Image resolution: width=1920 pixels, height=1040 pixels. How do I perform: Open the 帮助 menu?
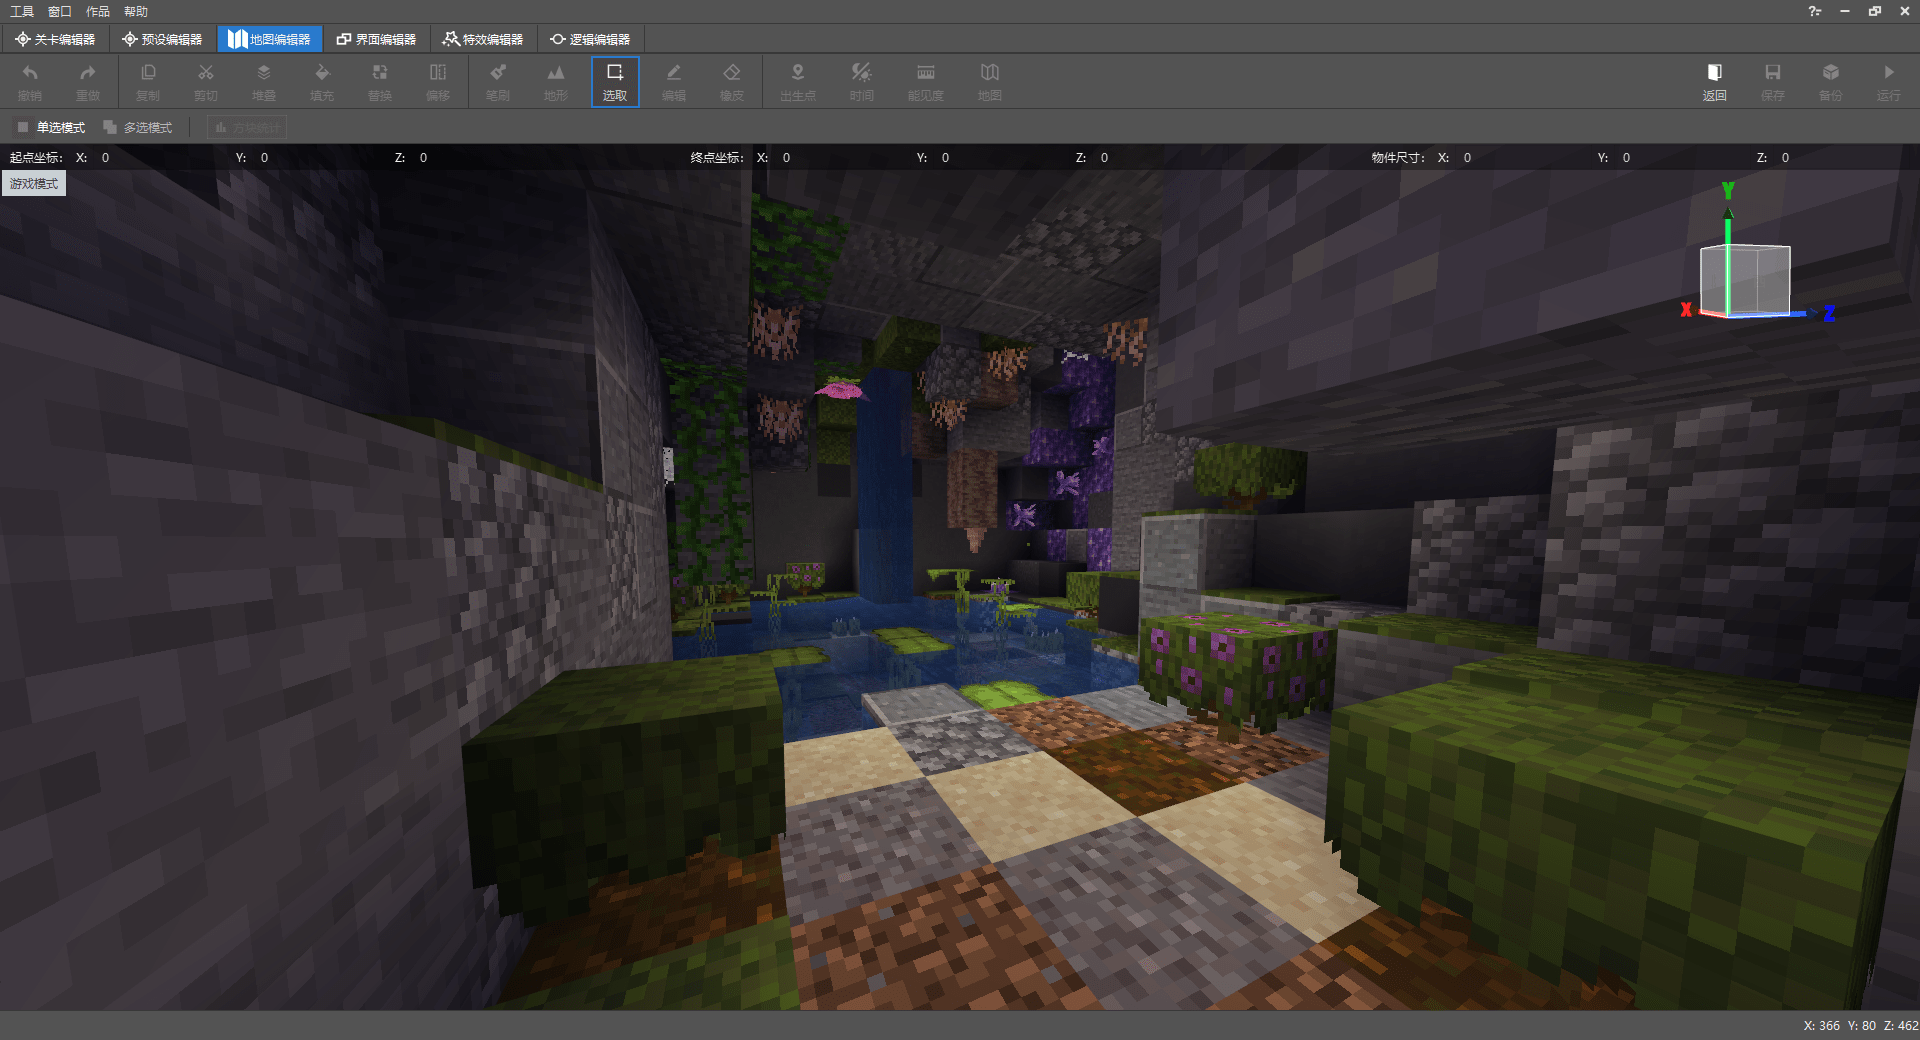[136, 11]
